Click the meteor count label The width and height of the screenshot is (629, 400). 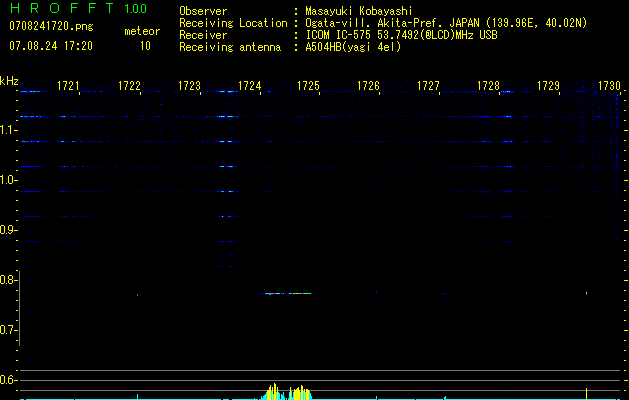point(142,31)
